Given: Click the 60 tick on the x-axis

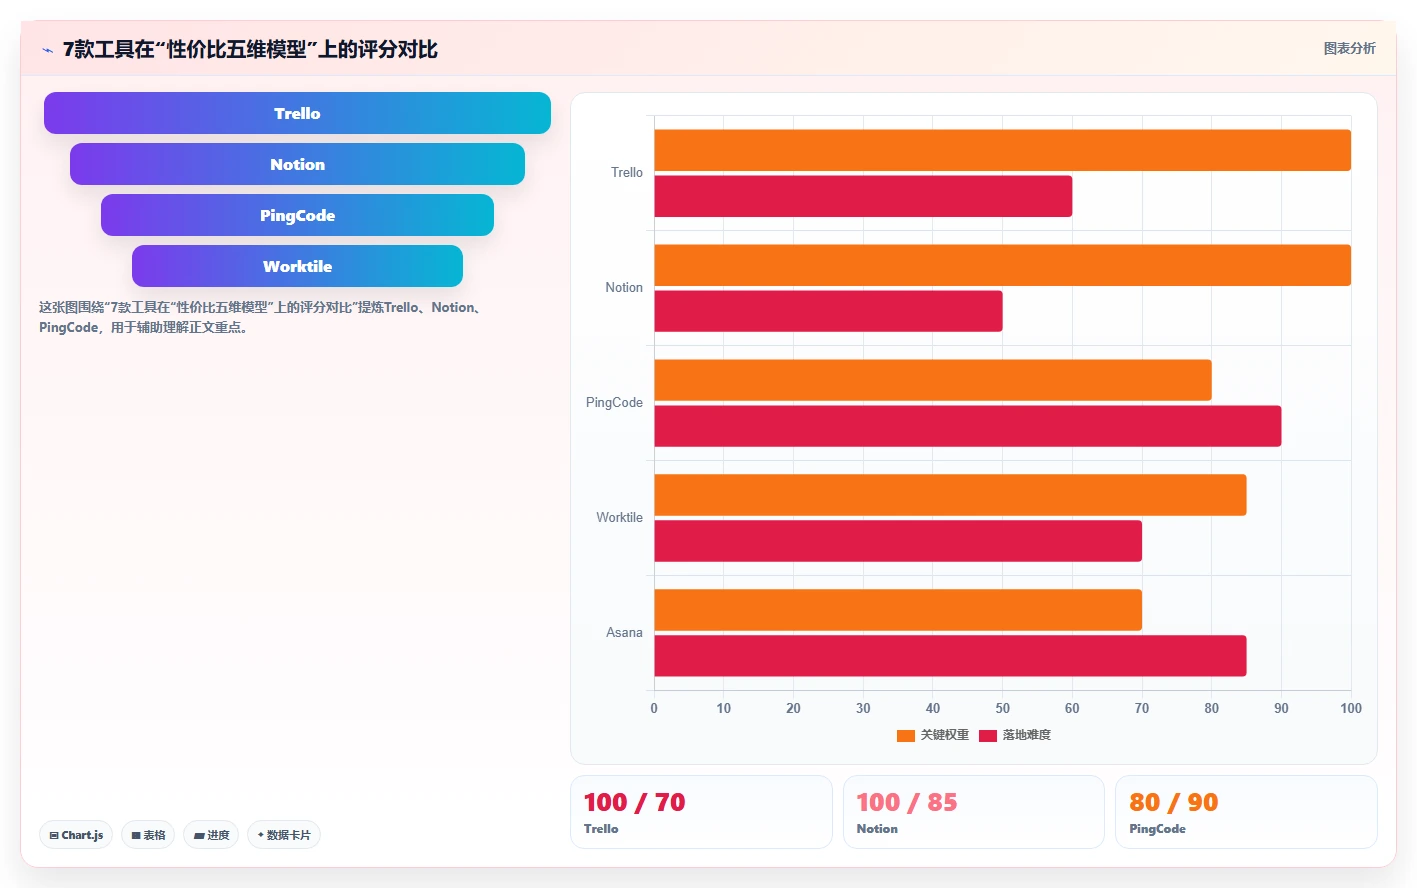Looking at the screenshot, I should tap(1072, 708).
